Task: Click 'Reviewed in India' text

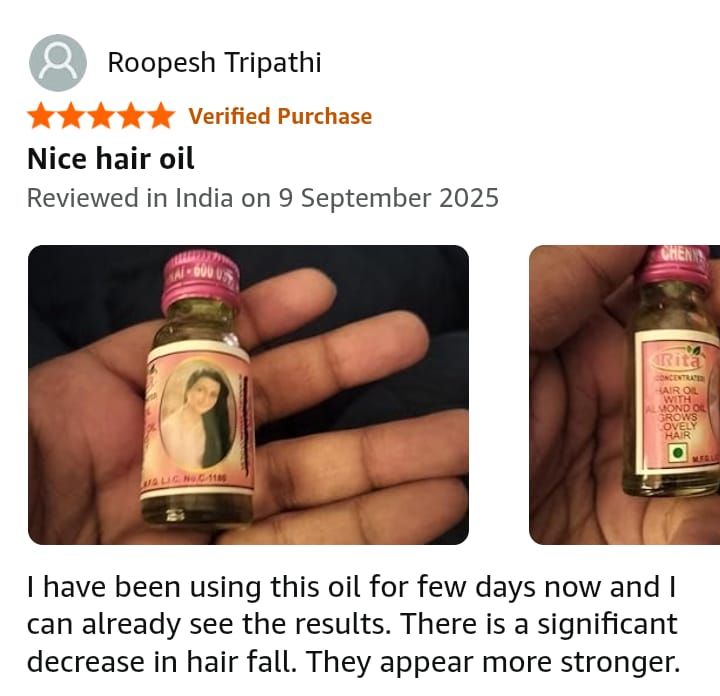Action: 130,198
